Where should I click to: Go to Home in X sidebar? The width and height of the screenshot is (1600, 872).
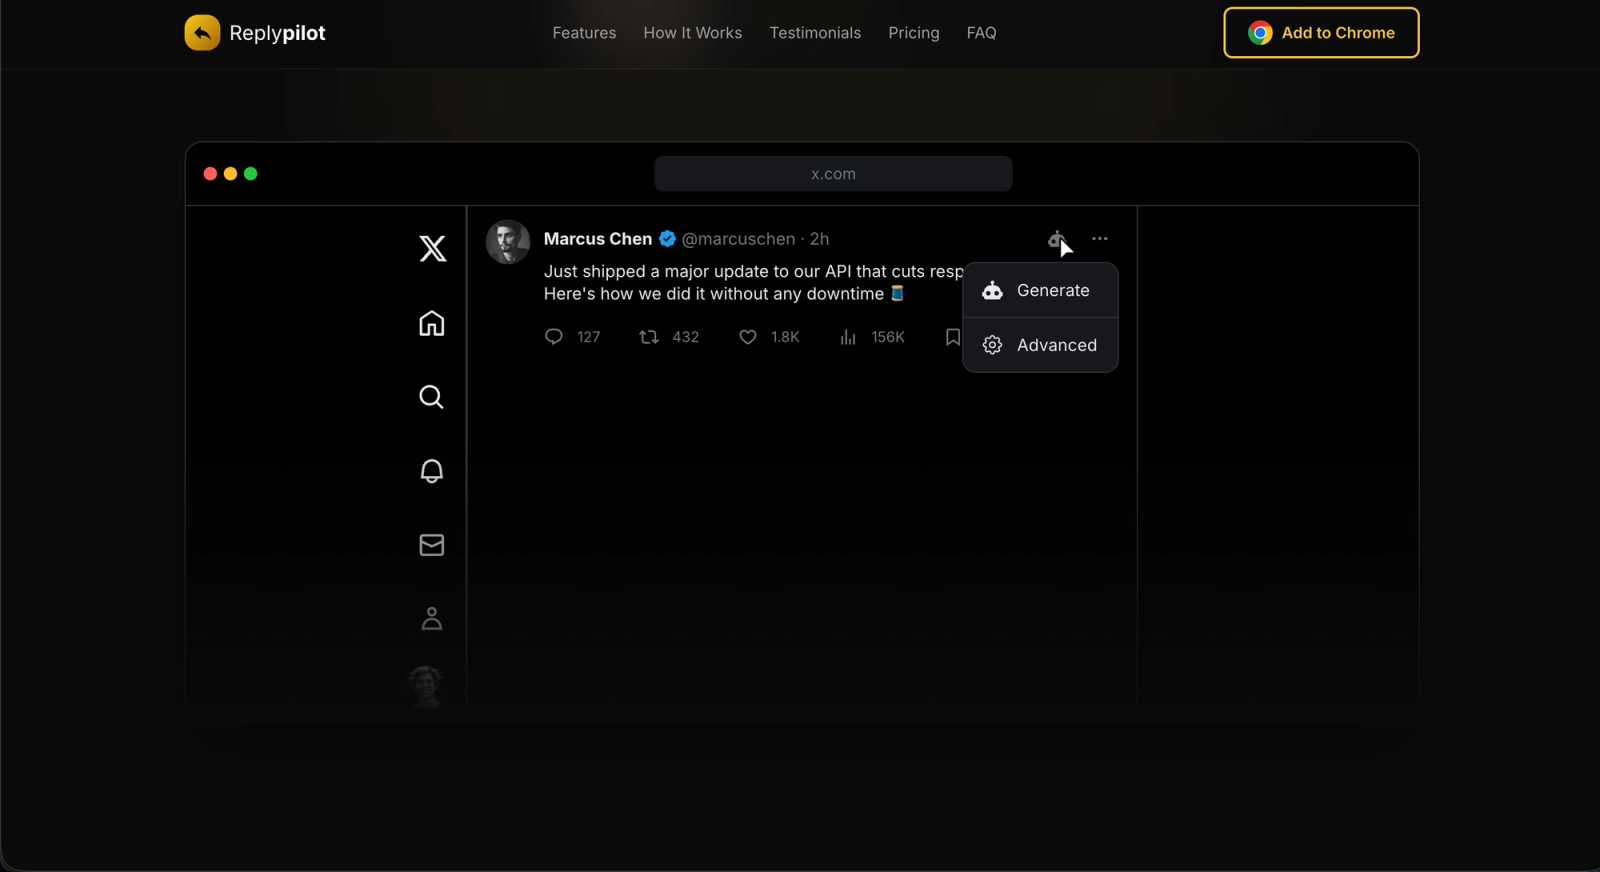432,323
